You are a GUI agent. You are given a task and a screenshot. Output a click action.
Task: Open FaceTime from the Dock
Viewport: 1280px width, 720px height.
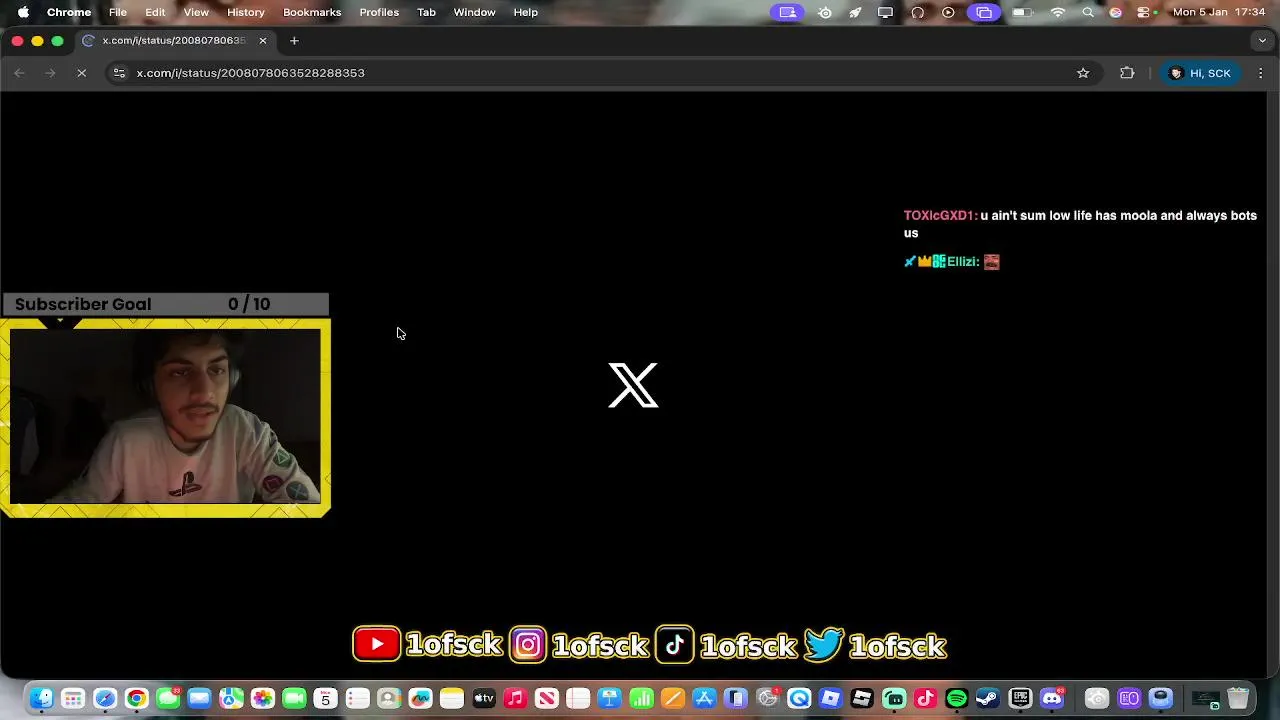click(x=294, y=698)
